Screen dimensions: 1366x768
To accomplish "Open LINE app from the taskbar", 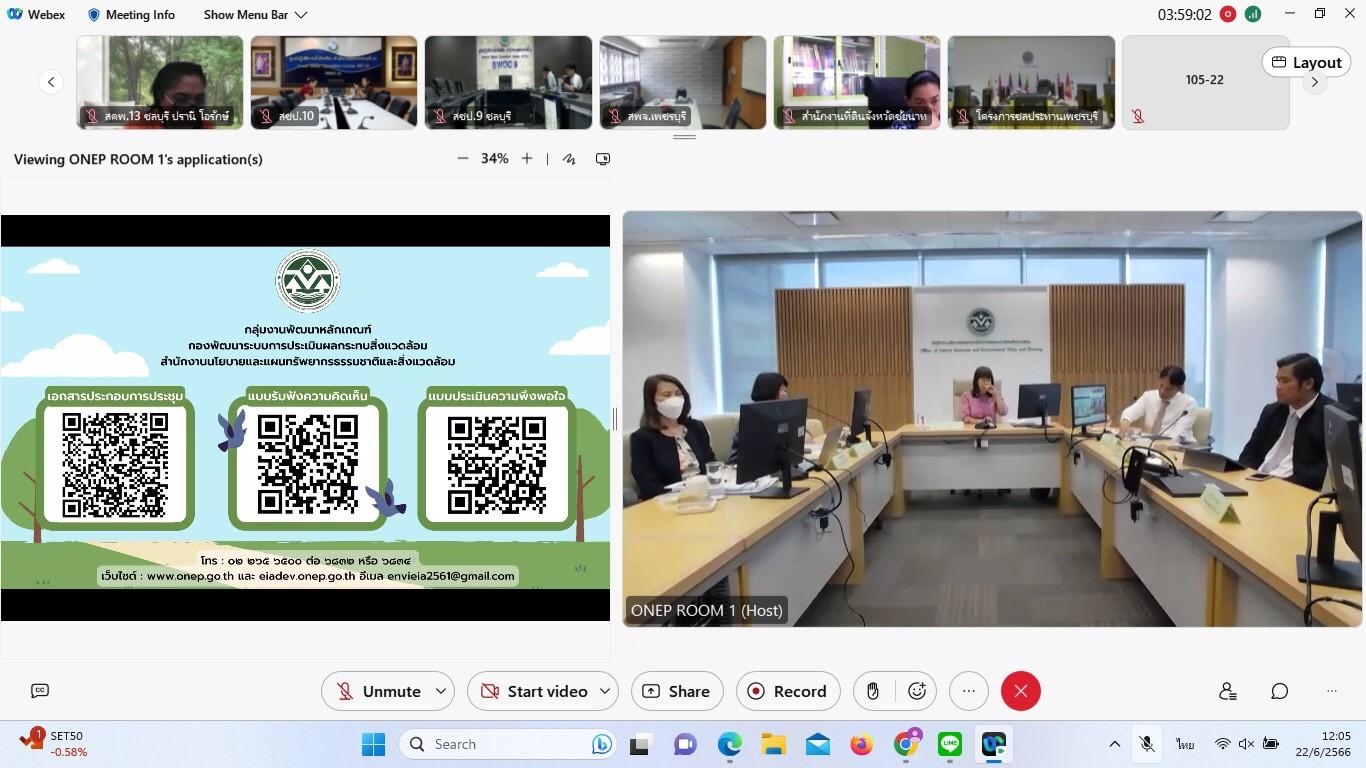I will click(x=950, y=744).
